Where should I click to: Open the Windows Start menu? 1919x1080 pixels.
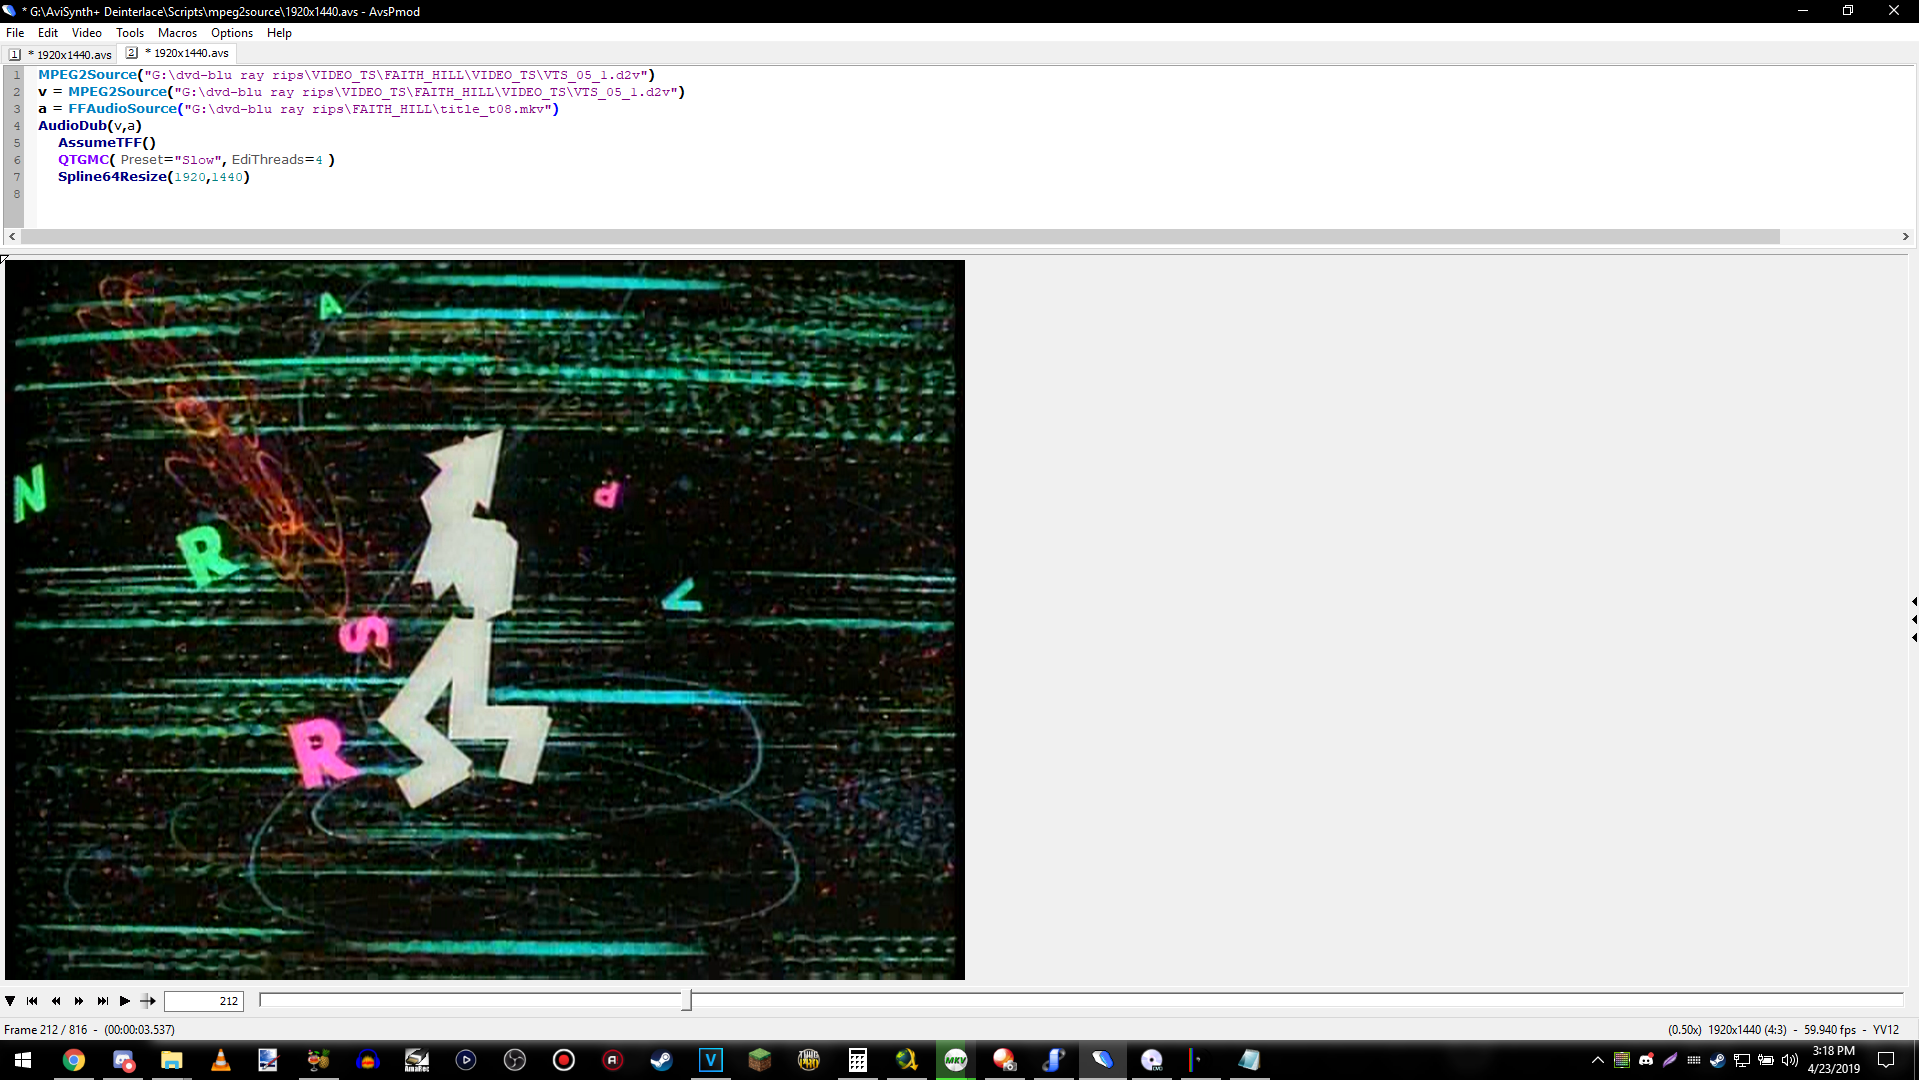pyautogui.click(x=23, y=1060)
